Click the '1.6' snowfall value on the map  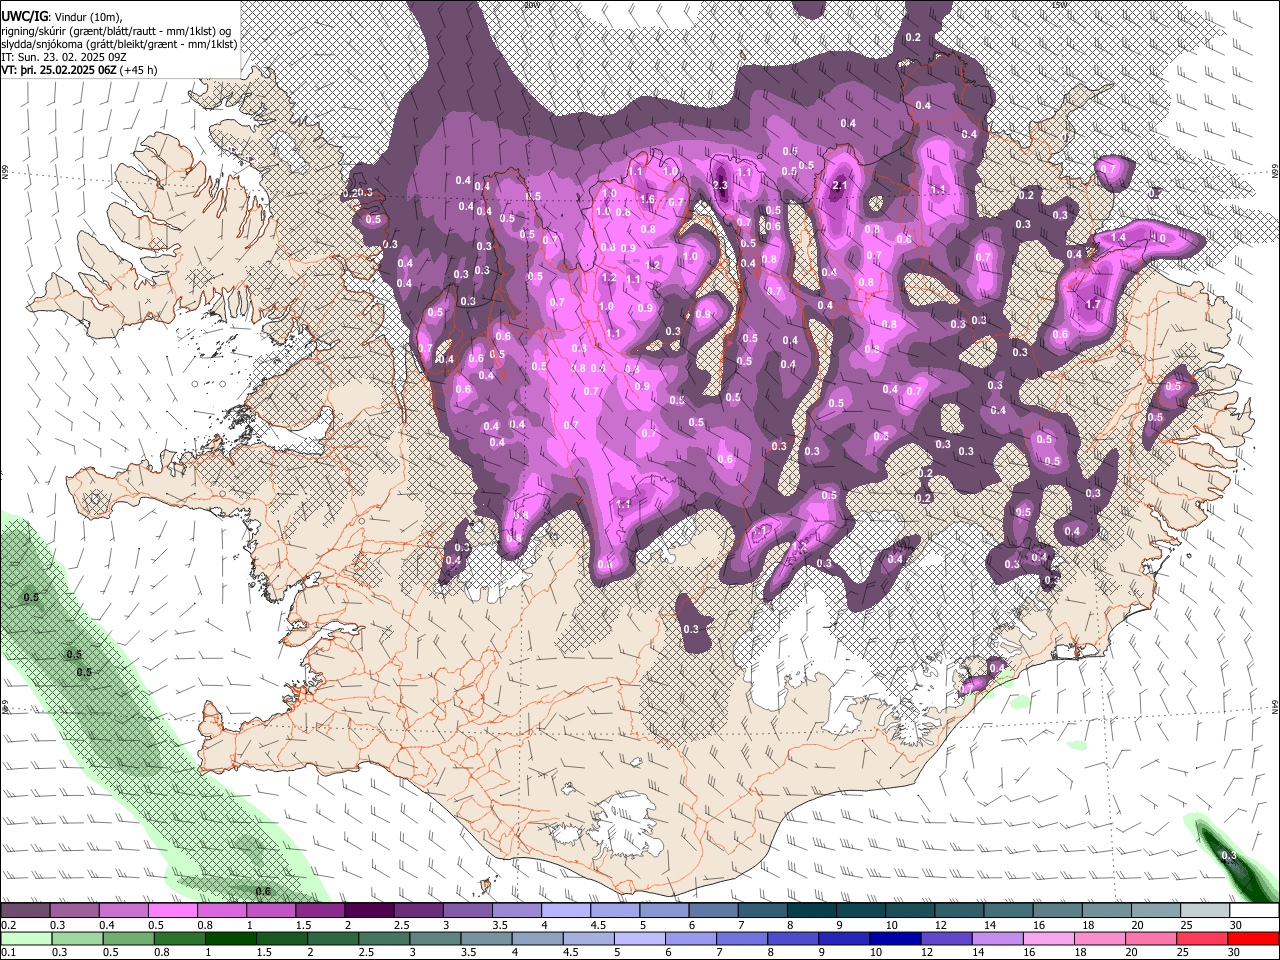coord(647,199)
